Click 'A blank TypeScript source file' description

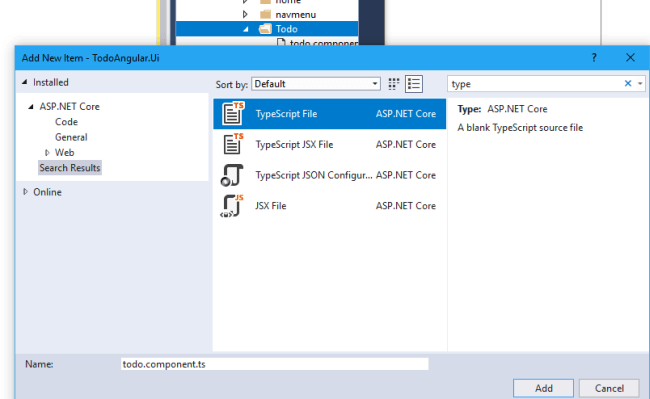(520, 128)
